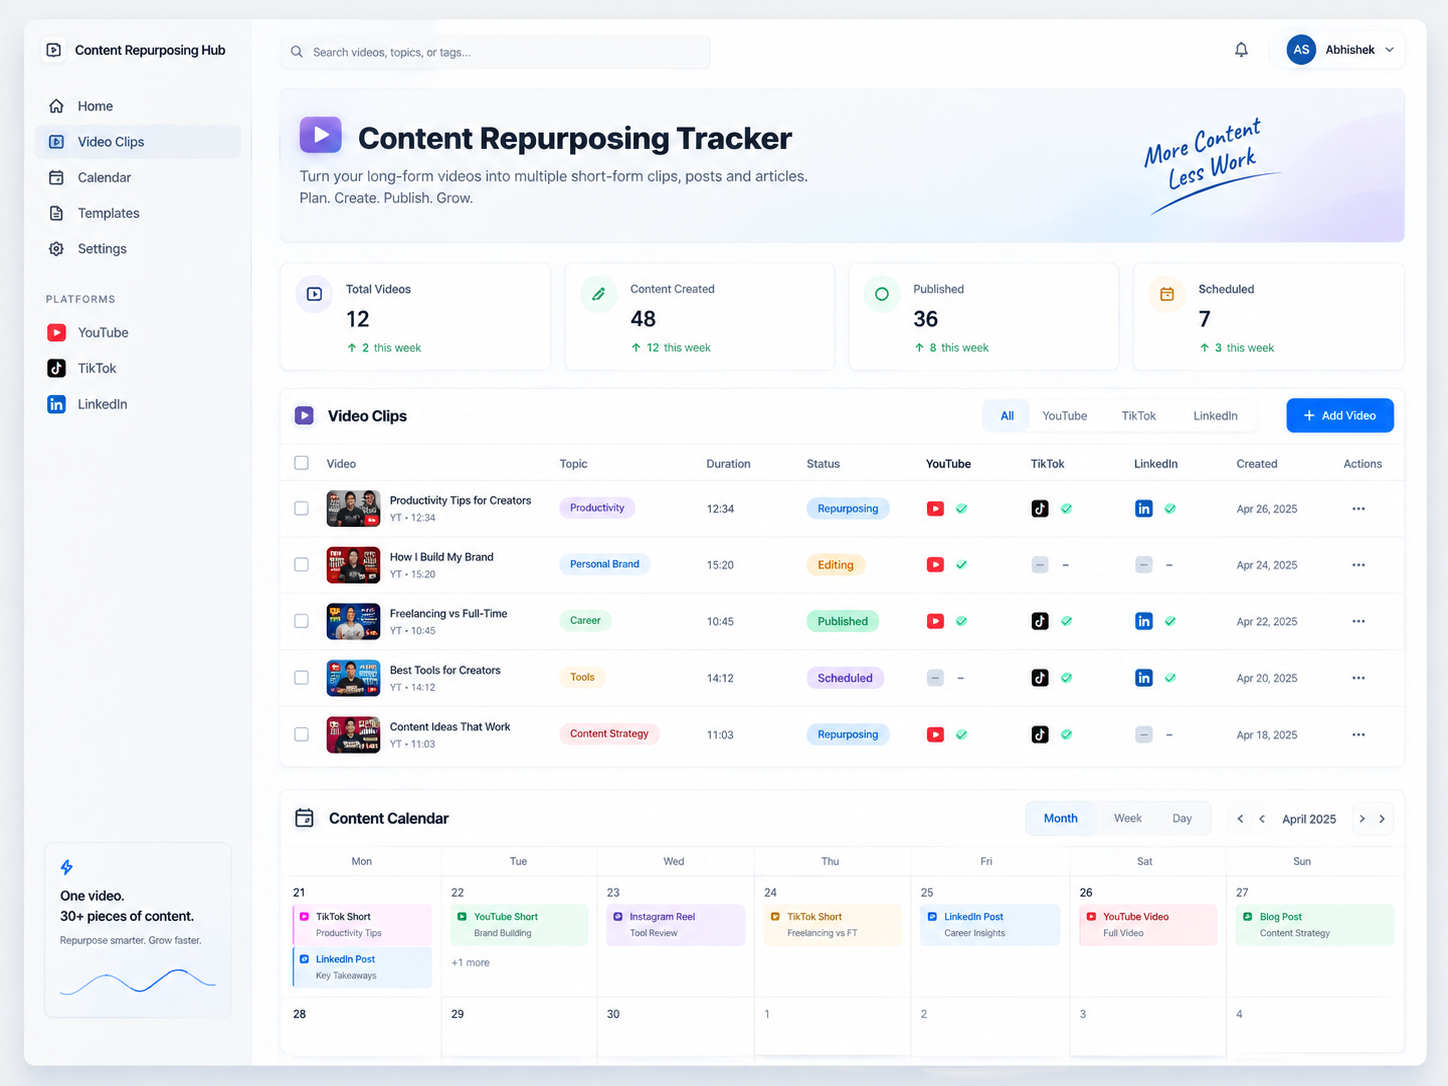
Task: Check the Freelancing vs Full-Time row
Action: tap(301, 621)
